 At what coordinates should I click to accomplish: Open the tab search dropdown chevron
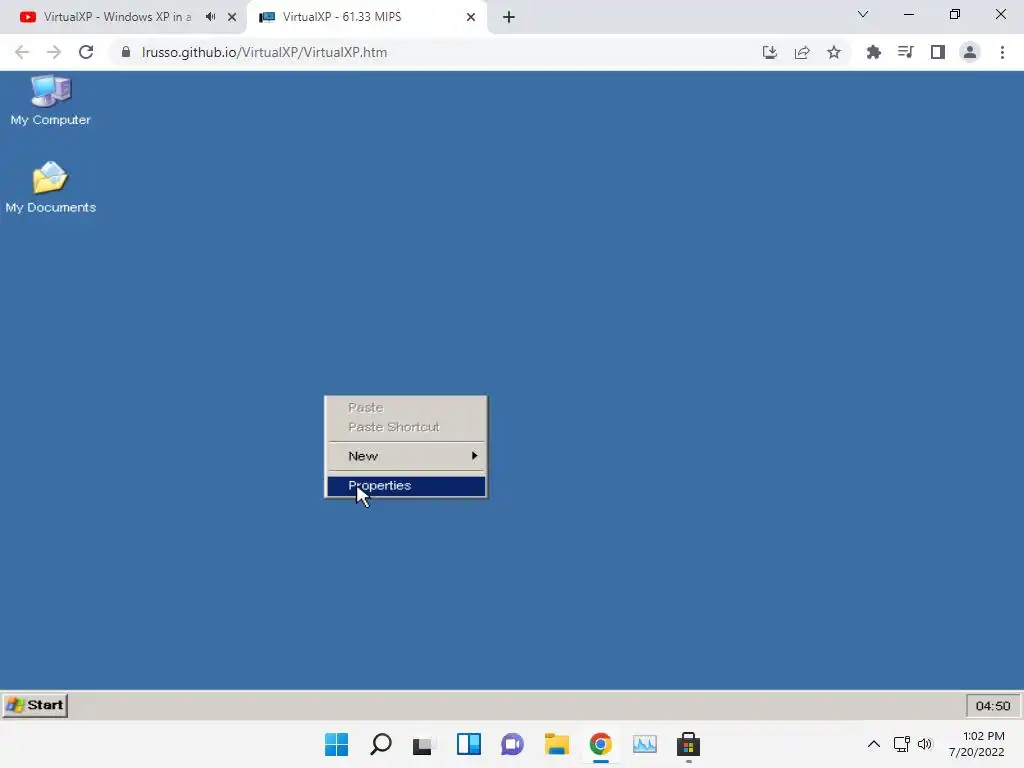(x=863, y=14)
